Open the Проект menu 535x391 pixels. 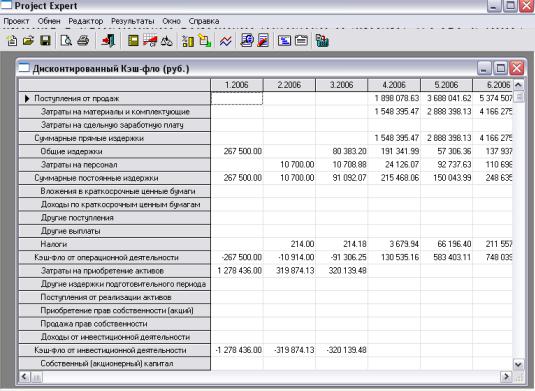click(16, 21)
